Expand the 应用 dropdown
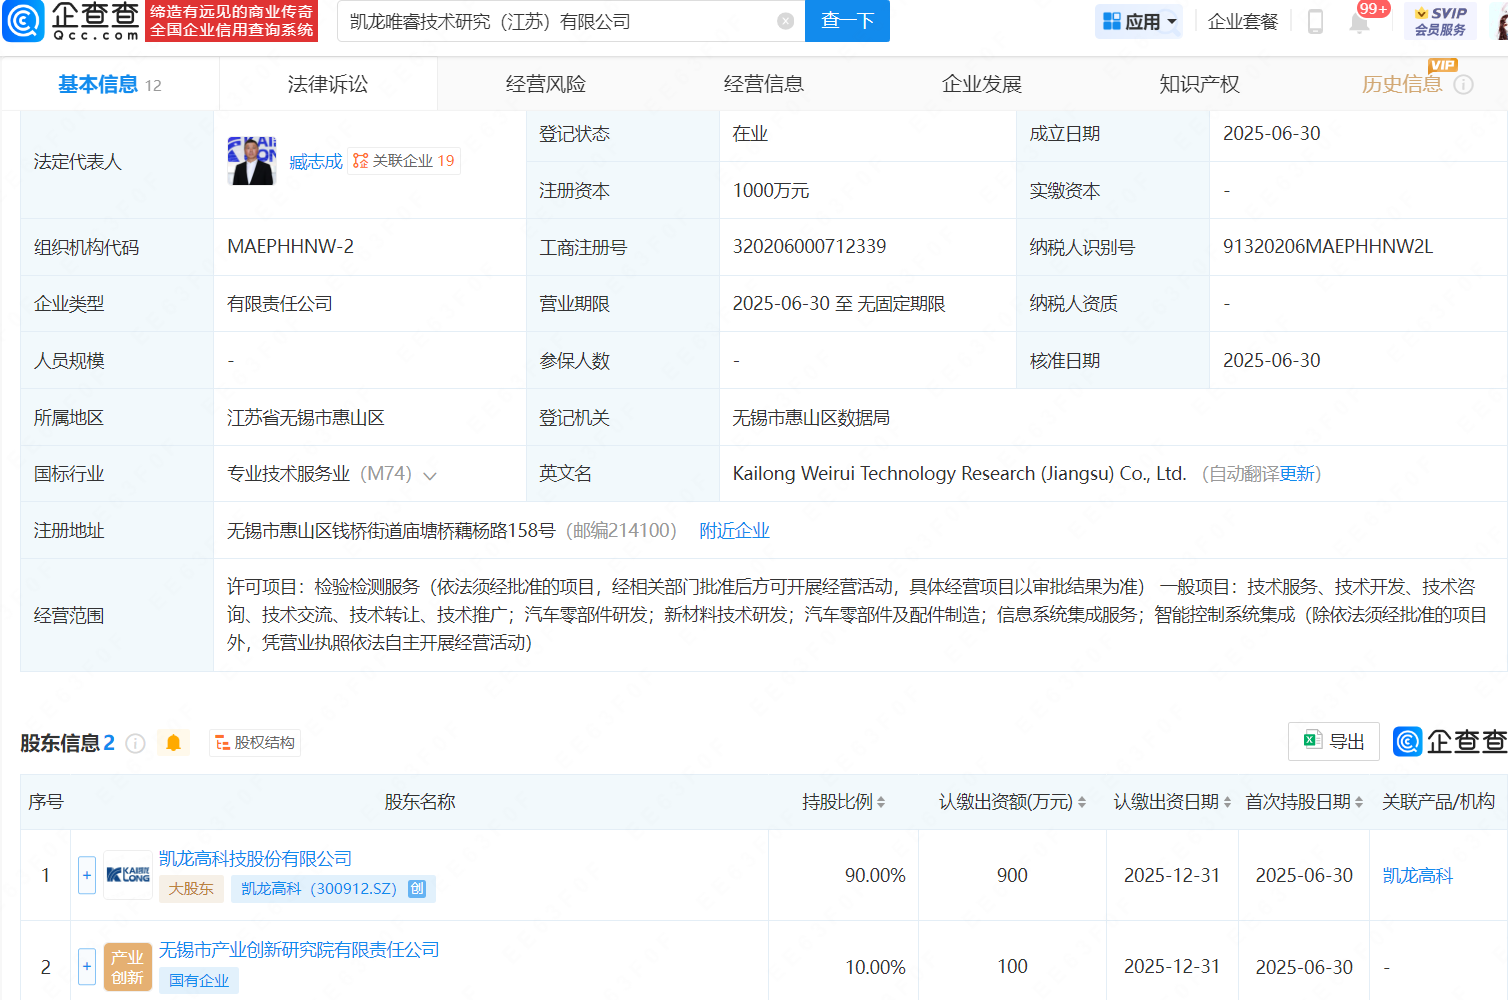Image resolution: width=1508 pixels, height=1000 pixels. [x=1139, y=21]
